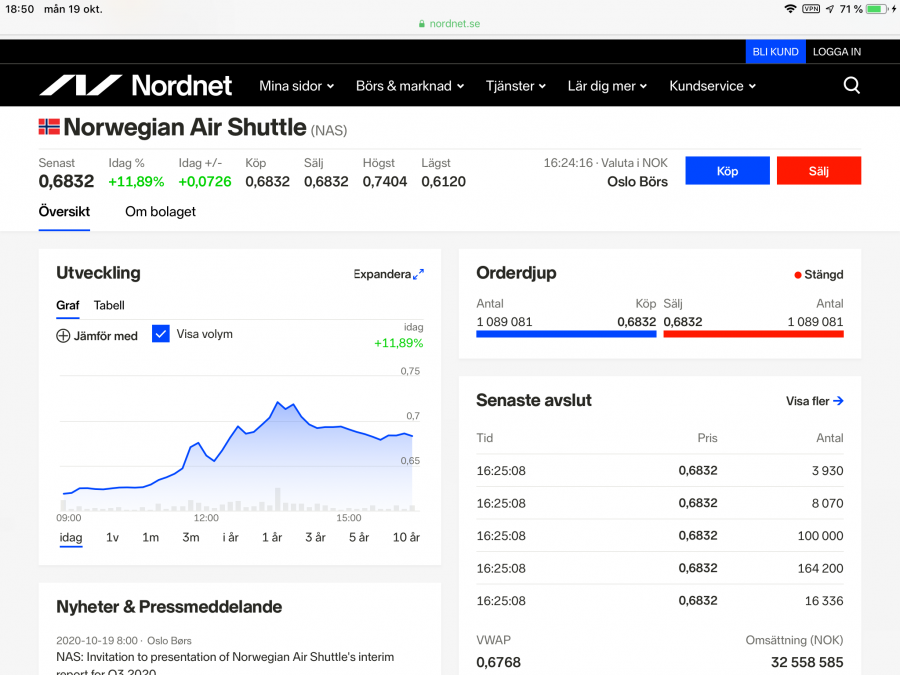
Task: Click the Norwegian flag icon
Action: pyautogui.click(x=49, y=127)
